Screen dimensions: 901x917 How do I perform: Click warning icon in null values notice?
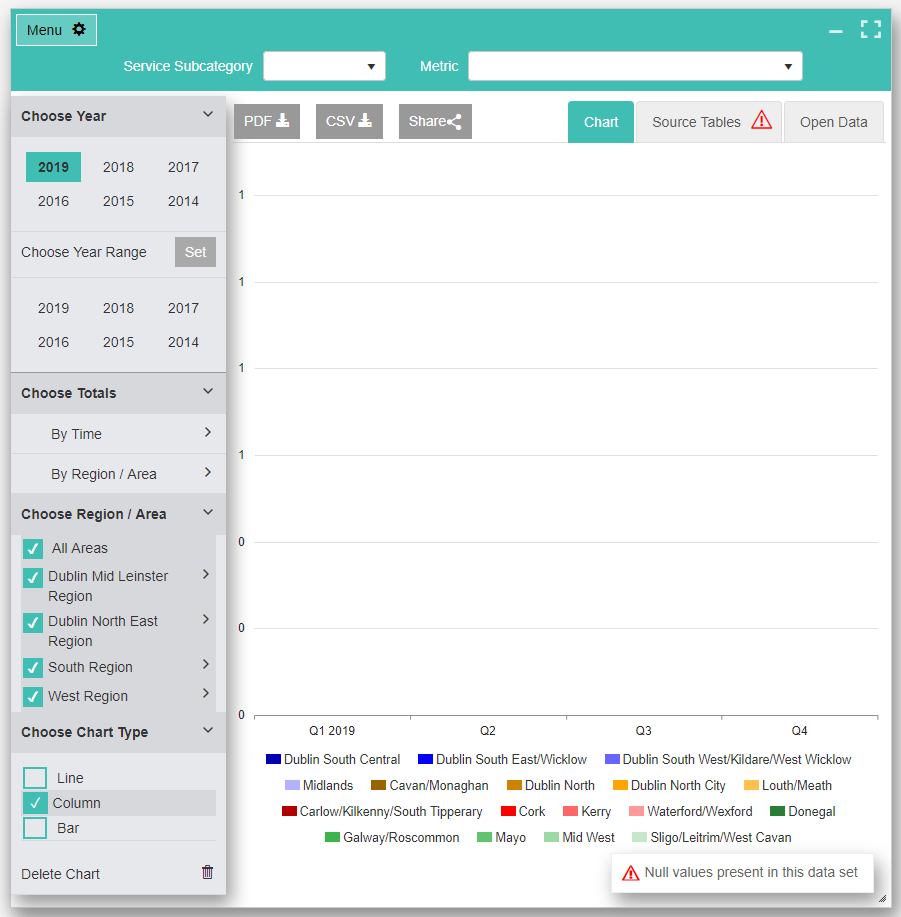[630, 873]
